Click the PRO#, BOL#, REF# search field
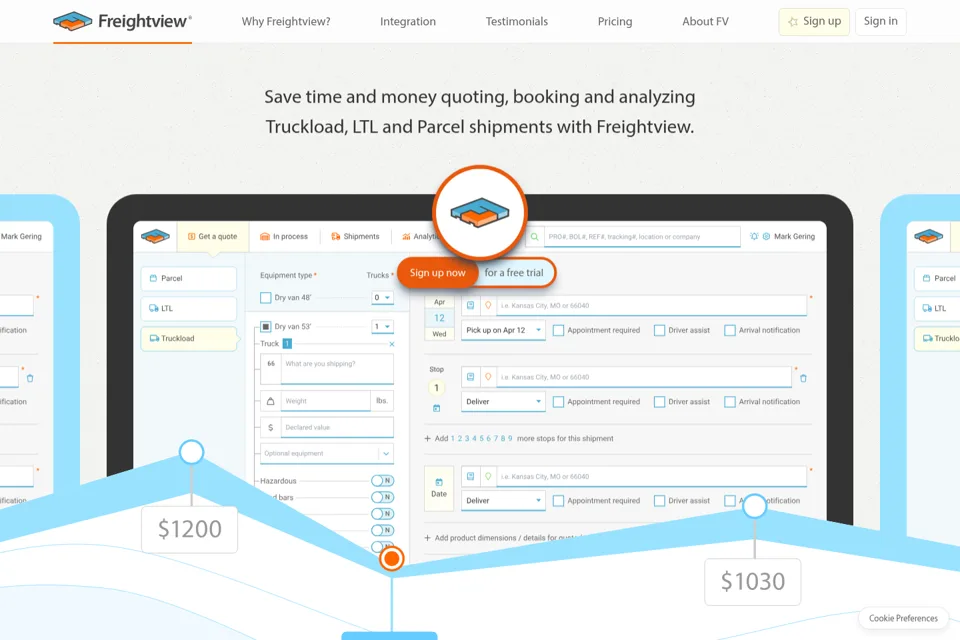Screen dimensions: 960x640 pyautogui.click(x=642, y=236)
